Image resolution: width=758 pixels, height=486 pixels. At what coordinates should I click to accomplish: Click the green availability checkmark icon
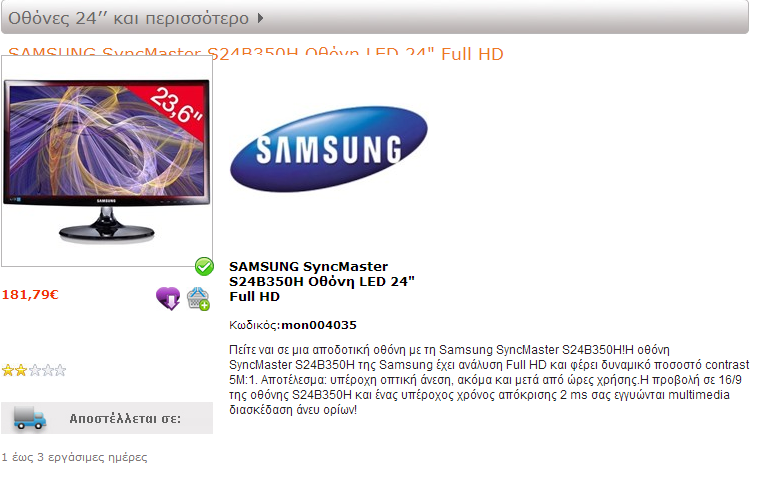[x=204, y=266]
